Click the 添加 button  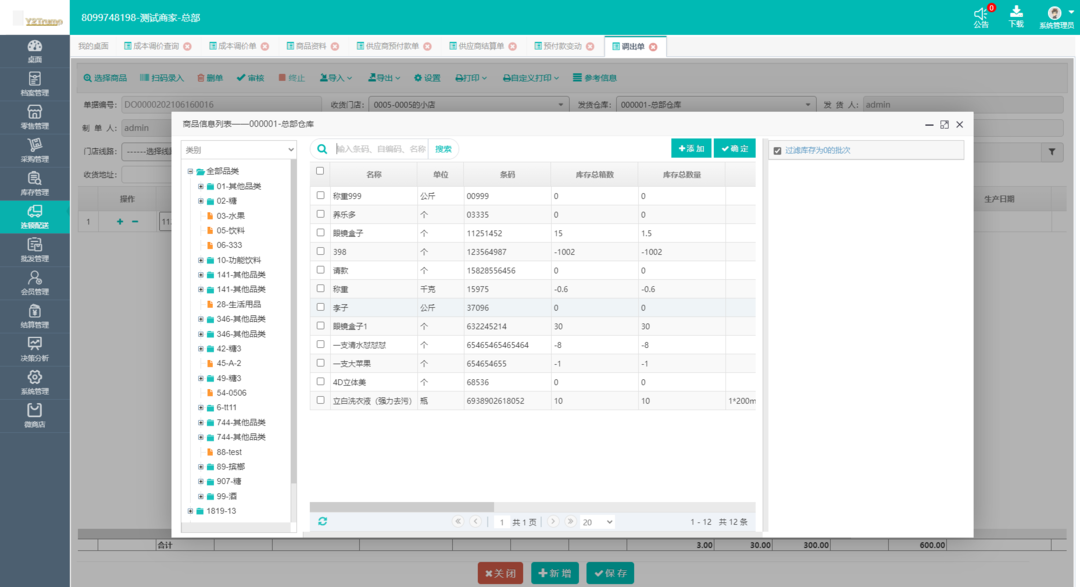pos(690,149)
